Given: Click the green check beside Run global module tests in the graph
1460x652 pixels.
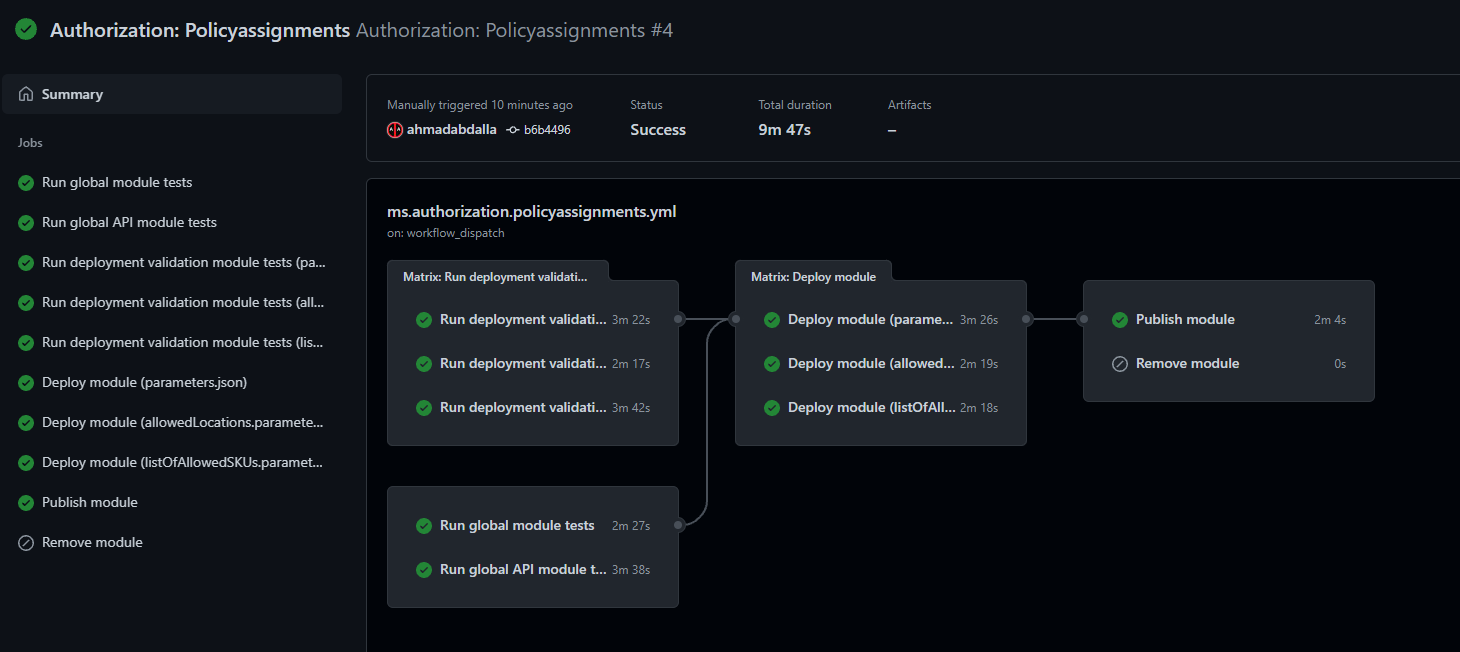Looking at the screenshot, I should (424, 526).
